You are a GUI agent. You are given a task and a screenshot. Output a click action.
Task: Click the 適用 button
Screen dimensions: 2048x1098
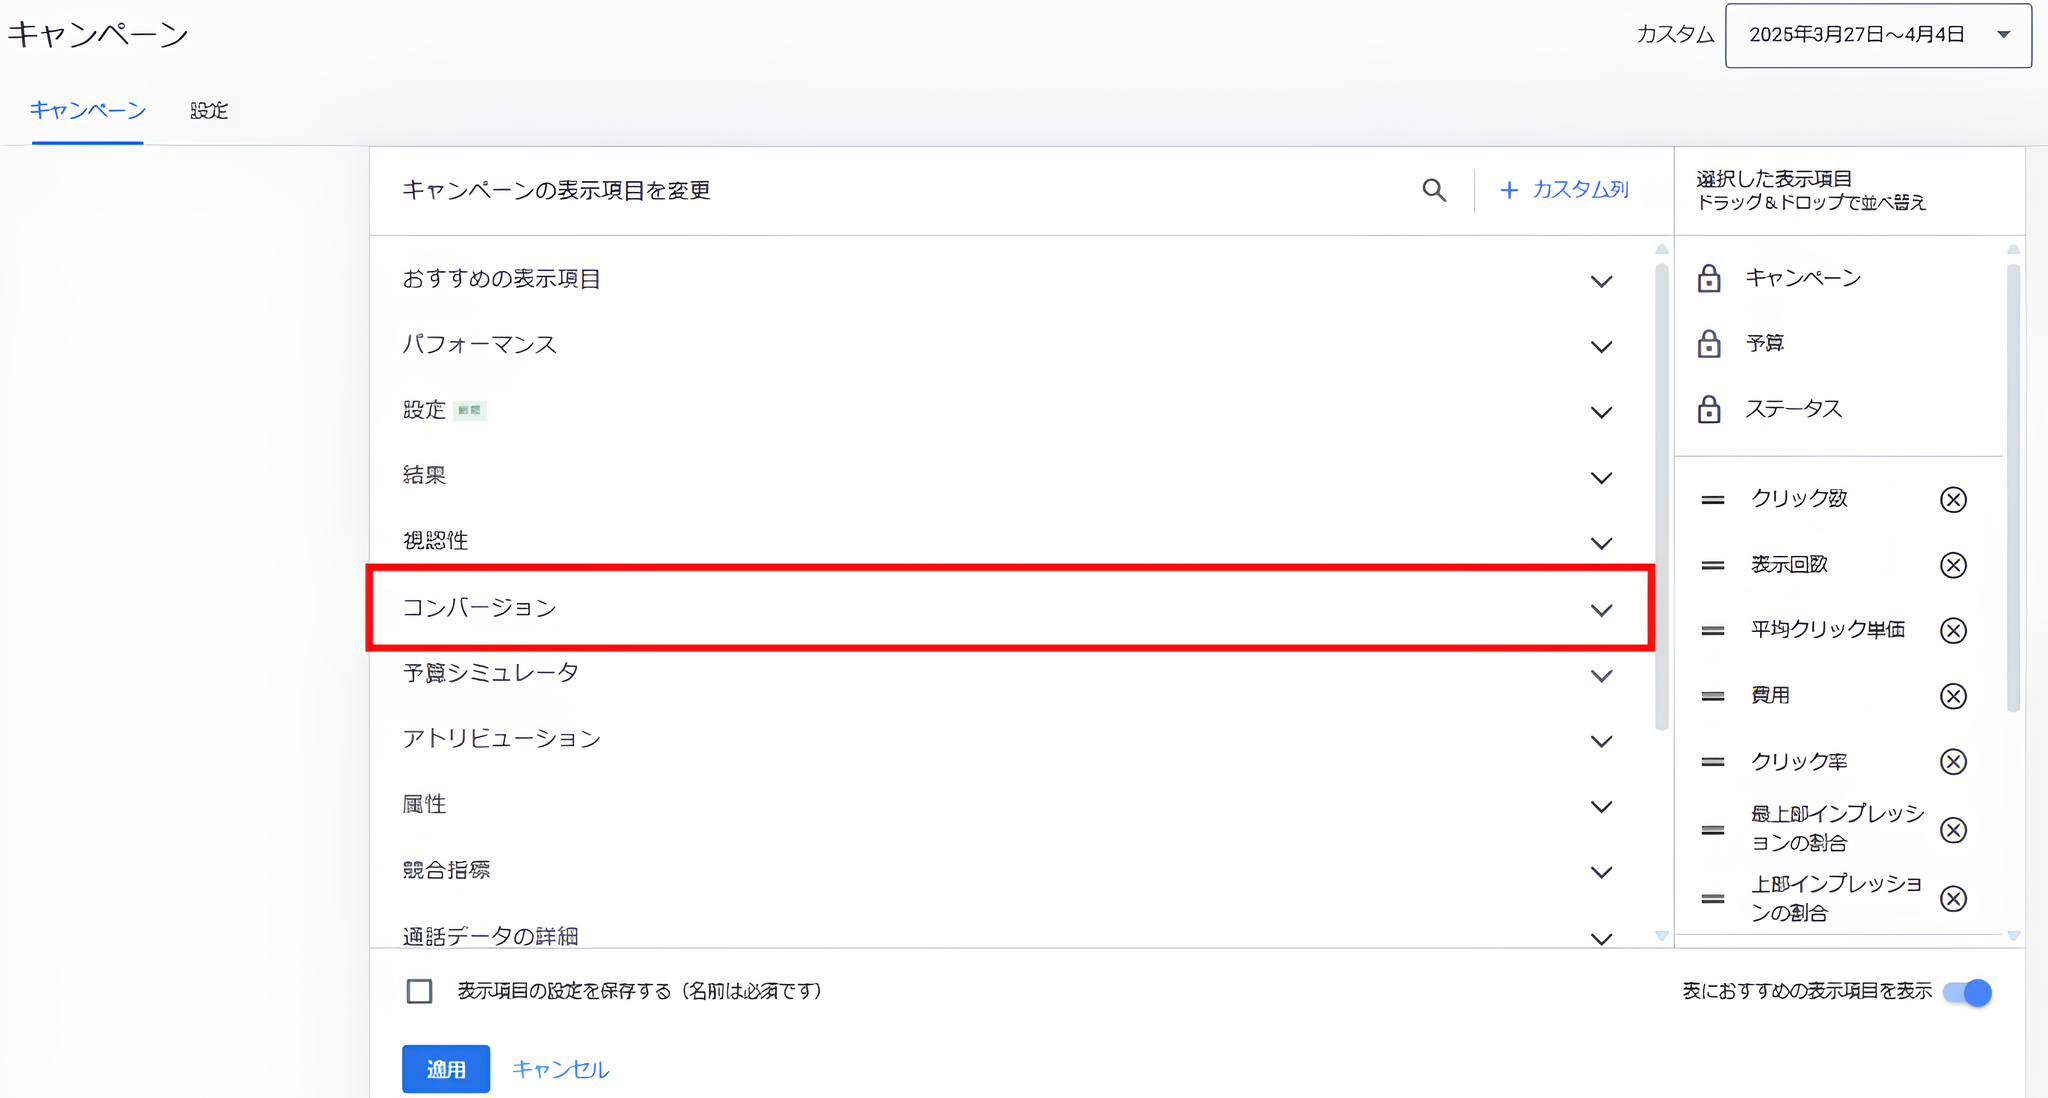tap(445, 1068)
